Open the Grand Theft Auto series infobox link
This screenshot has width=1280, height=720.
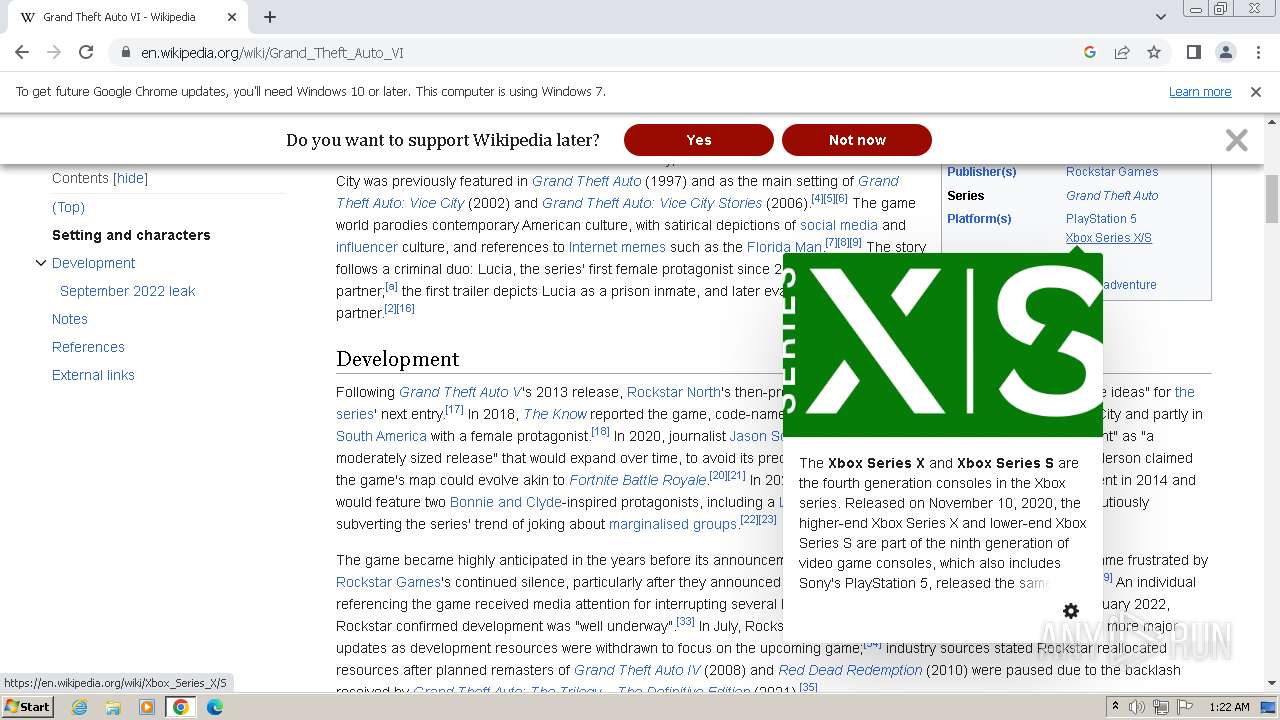[1112, 196]
